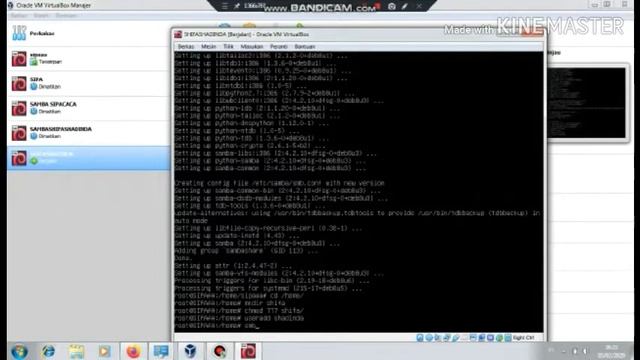Click the USB devices status icon

click(x=456, y=338)
